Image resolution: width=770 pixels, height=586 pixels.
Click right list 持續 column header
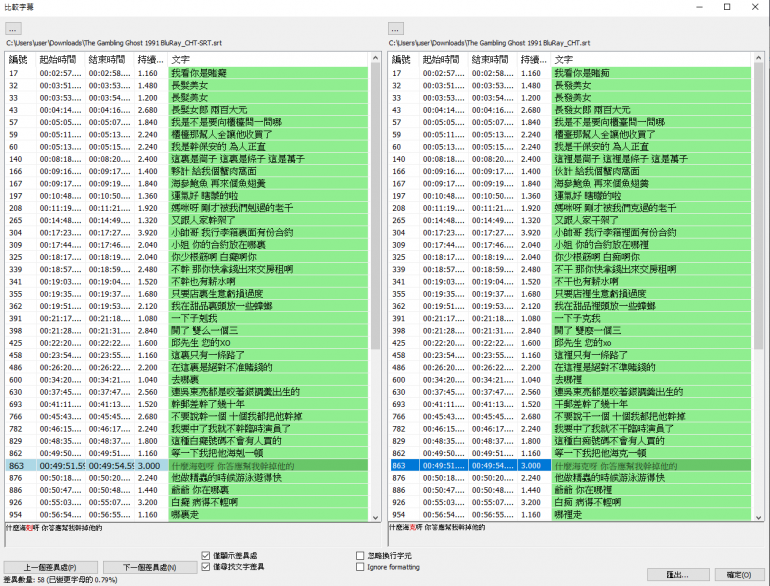click(534, 59)
